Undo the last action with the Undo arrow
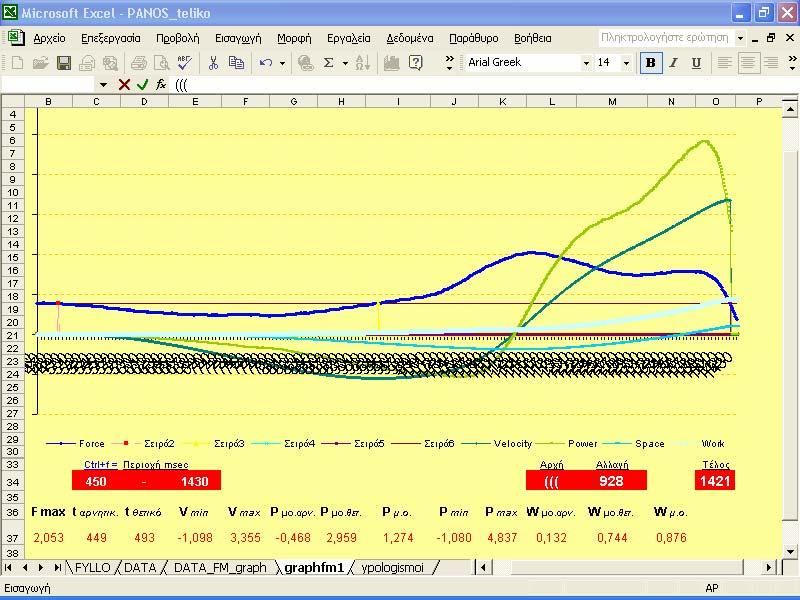Viewport: 800px width, 600px height. (266, 63)
